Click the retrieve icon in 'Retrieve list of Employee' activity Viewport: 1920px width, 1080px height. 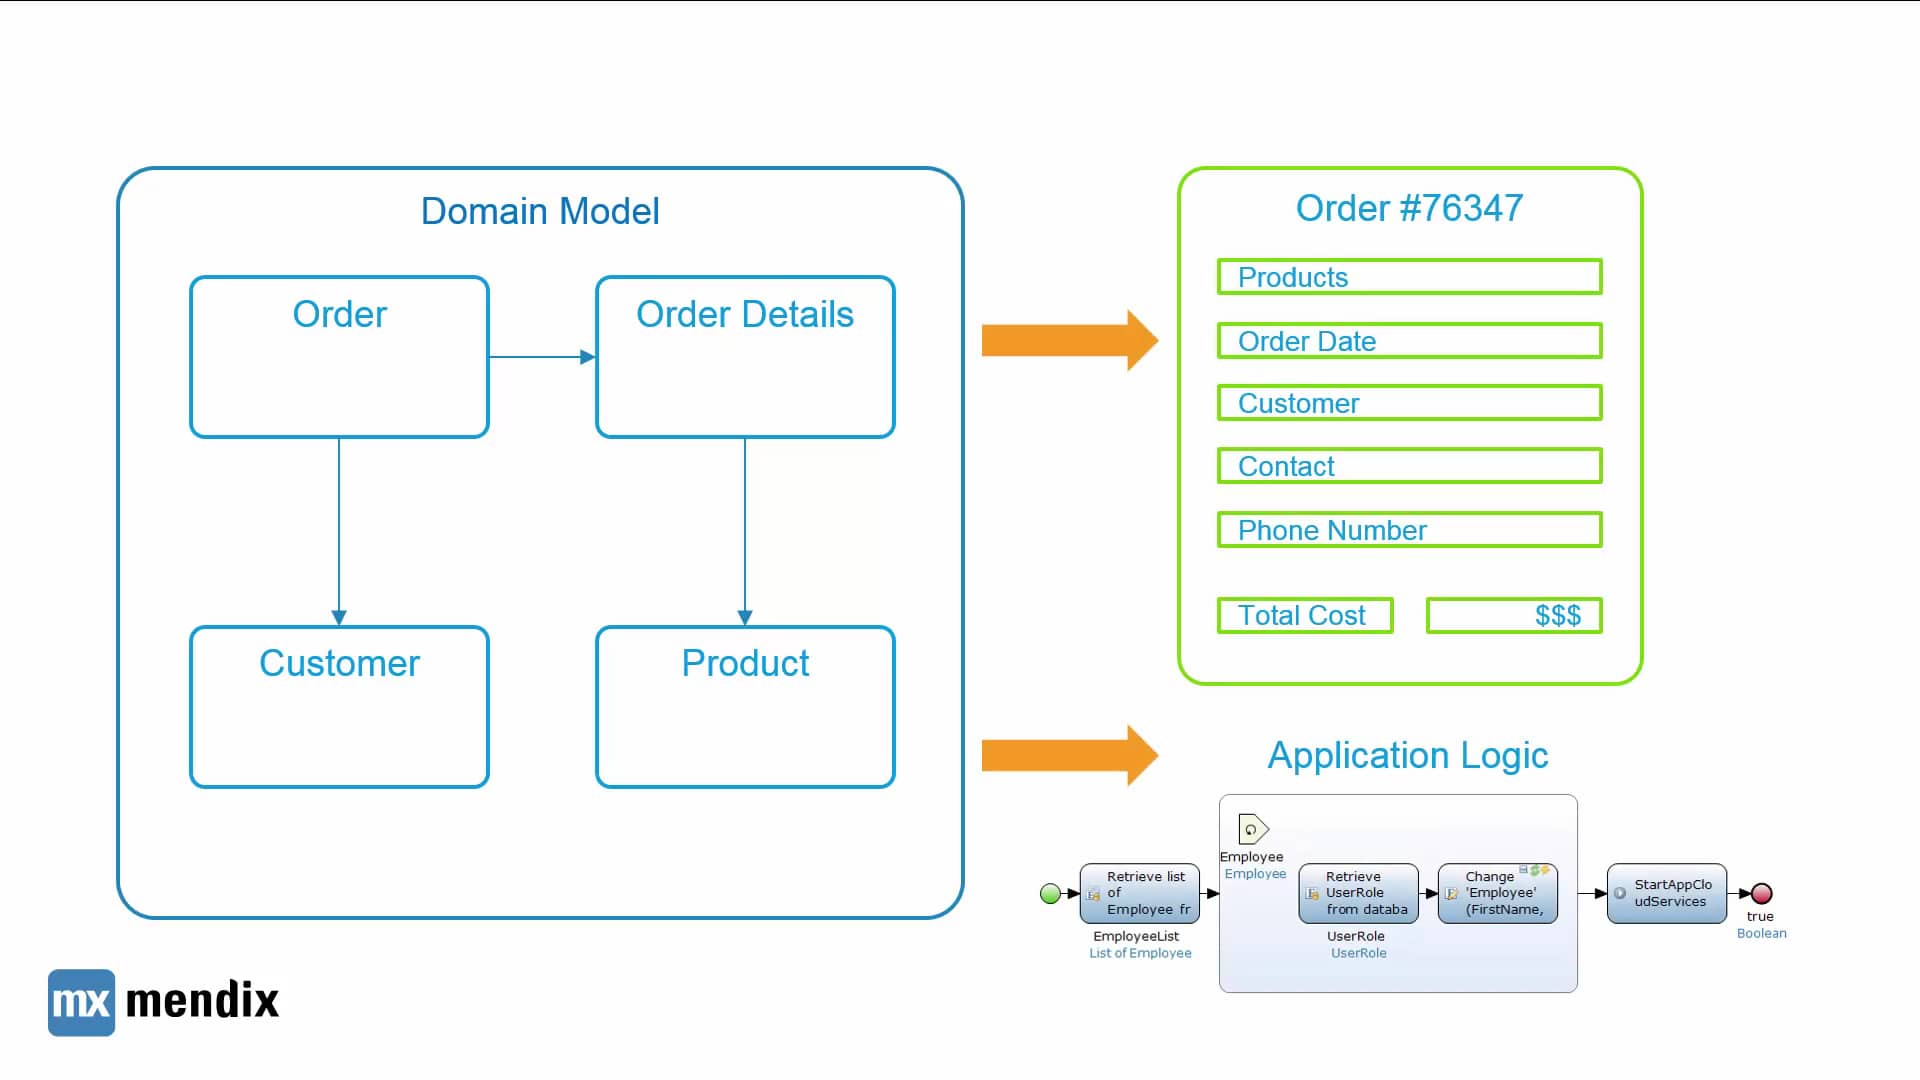[x=1092, y=894]
